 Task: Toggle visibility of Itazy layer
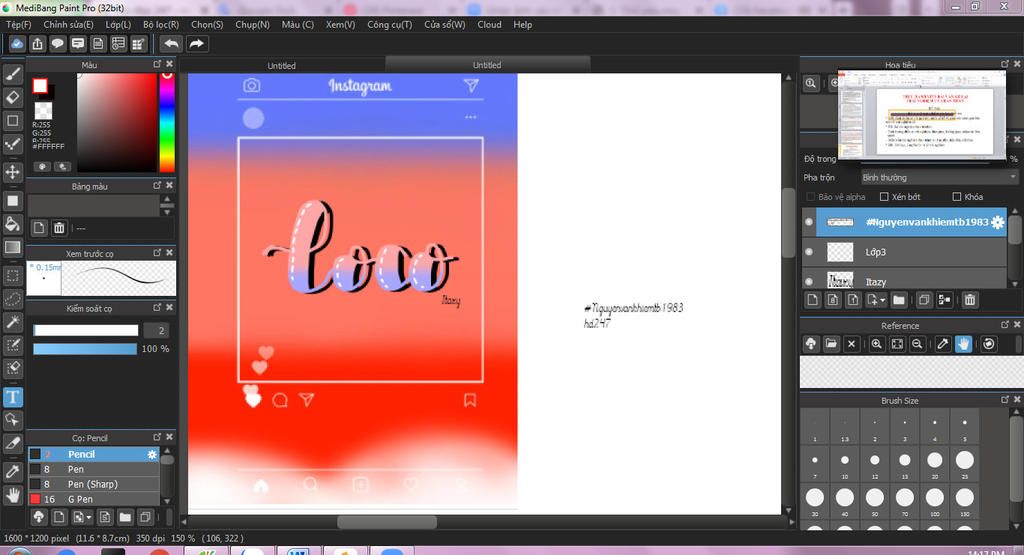(x=809, y=281)
